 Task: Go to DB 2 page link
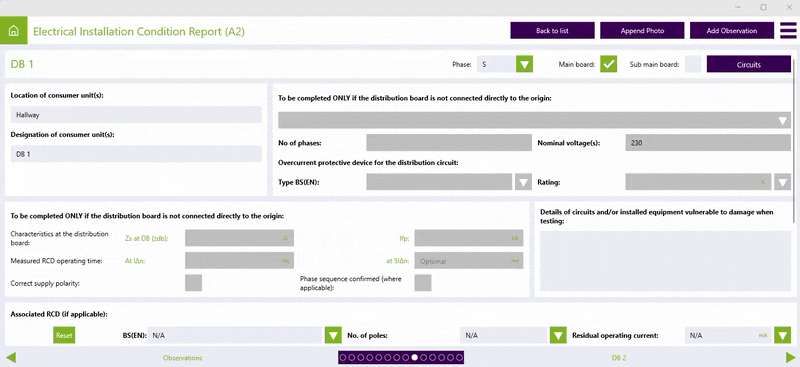tap(619, 358)
